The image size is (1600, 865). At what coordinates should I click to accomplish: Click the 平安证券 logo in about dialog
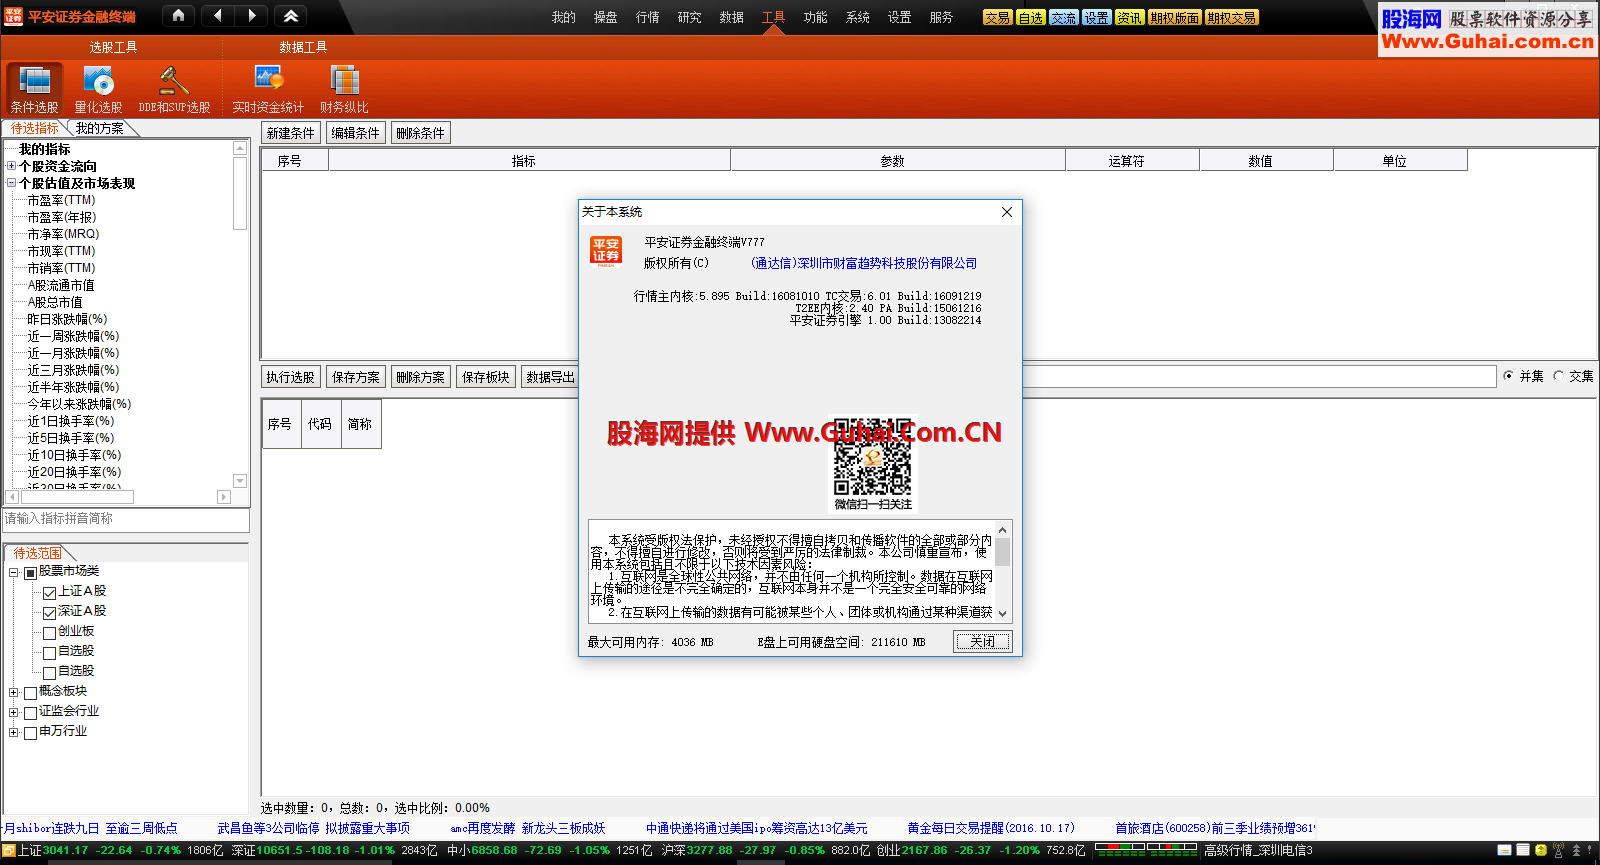606,251
